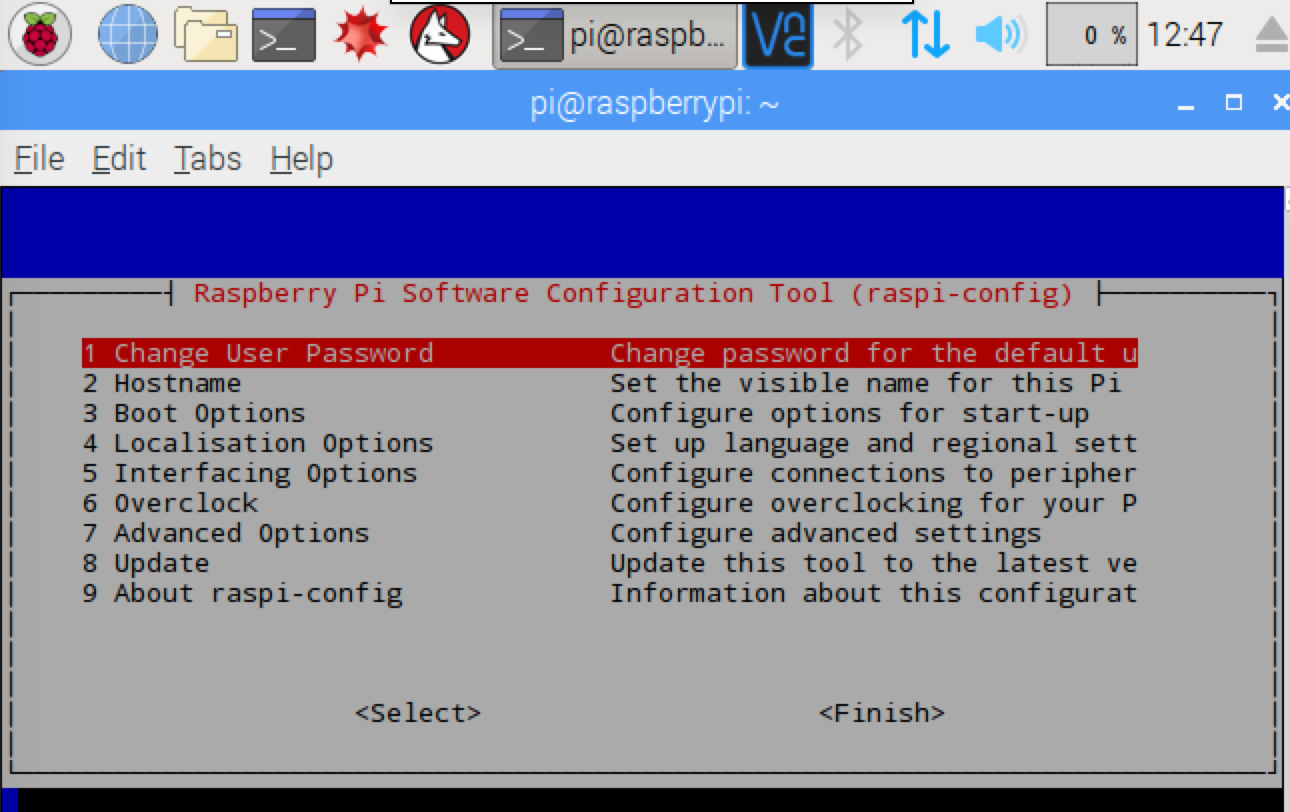Open the Mathematica red spiky icon

click(361, 35)
